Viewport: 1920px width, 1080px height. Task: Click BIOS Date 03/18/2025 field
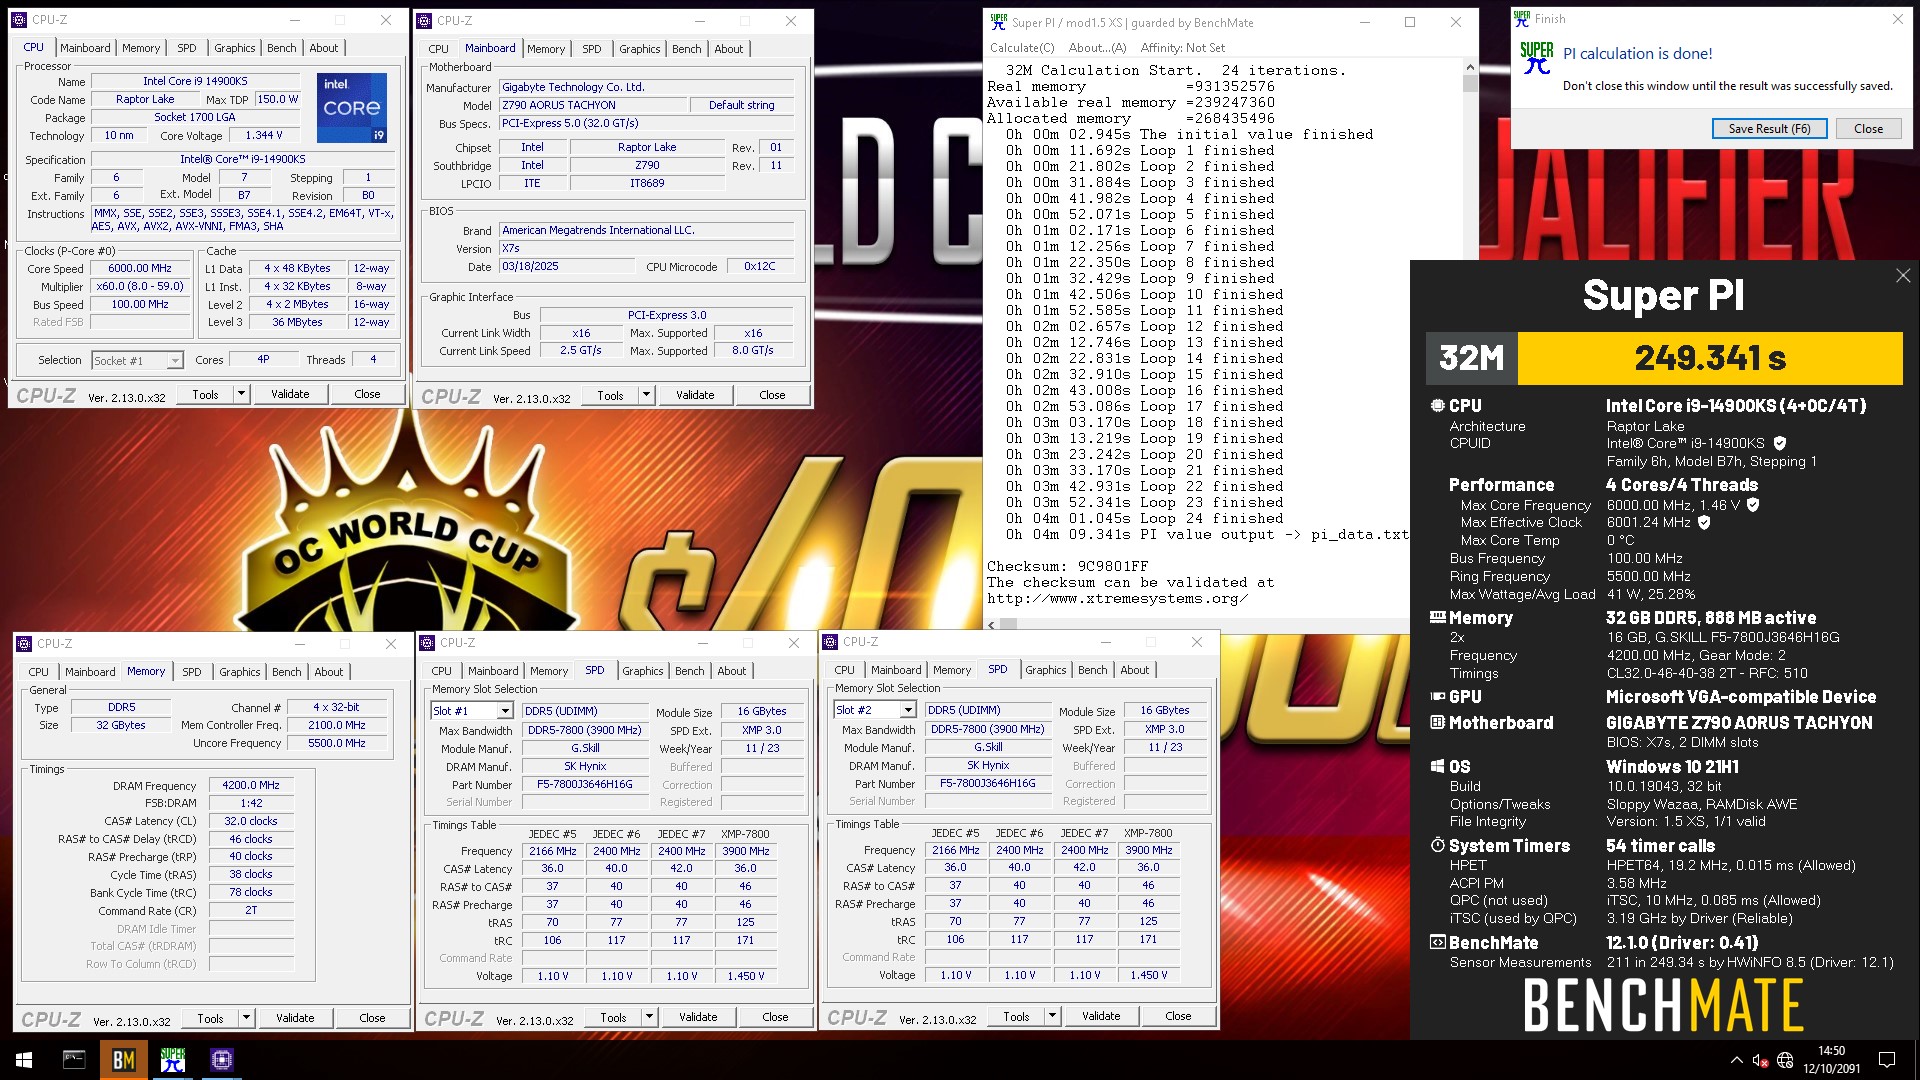[x=567, y=267]
